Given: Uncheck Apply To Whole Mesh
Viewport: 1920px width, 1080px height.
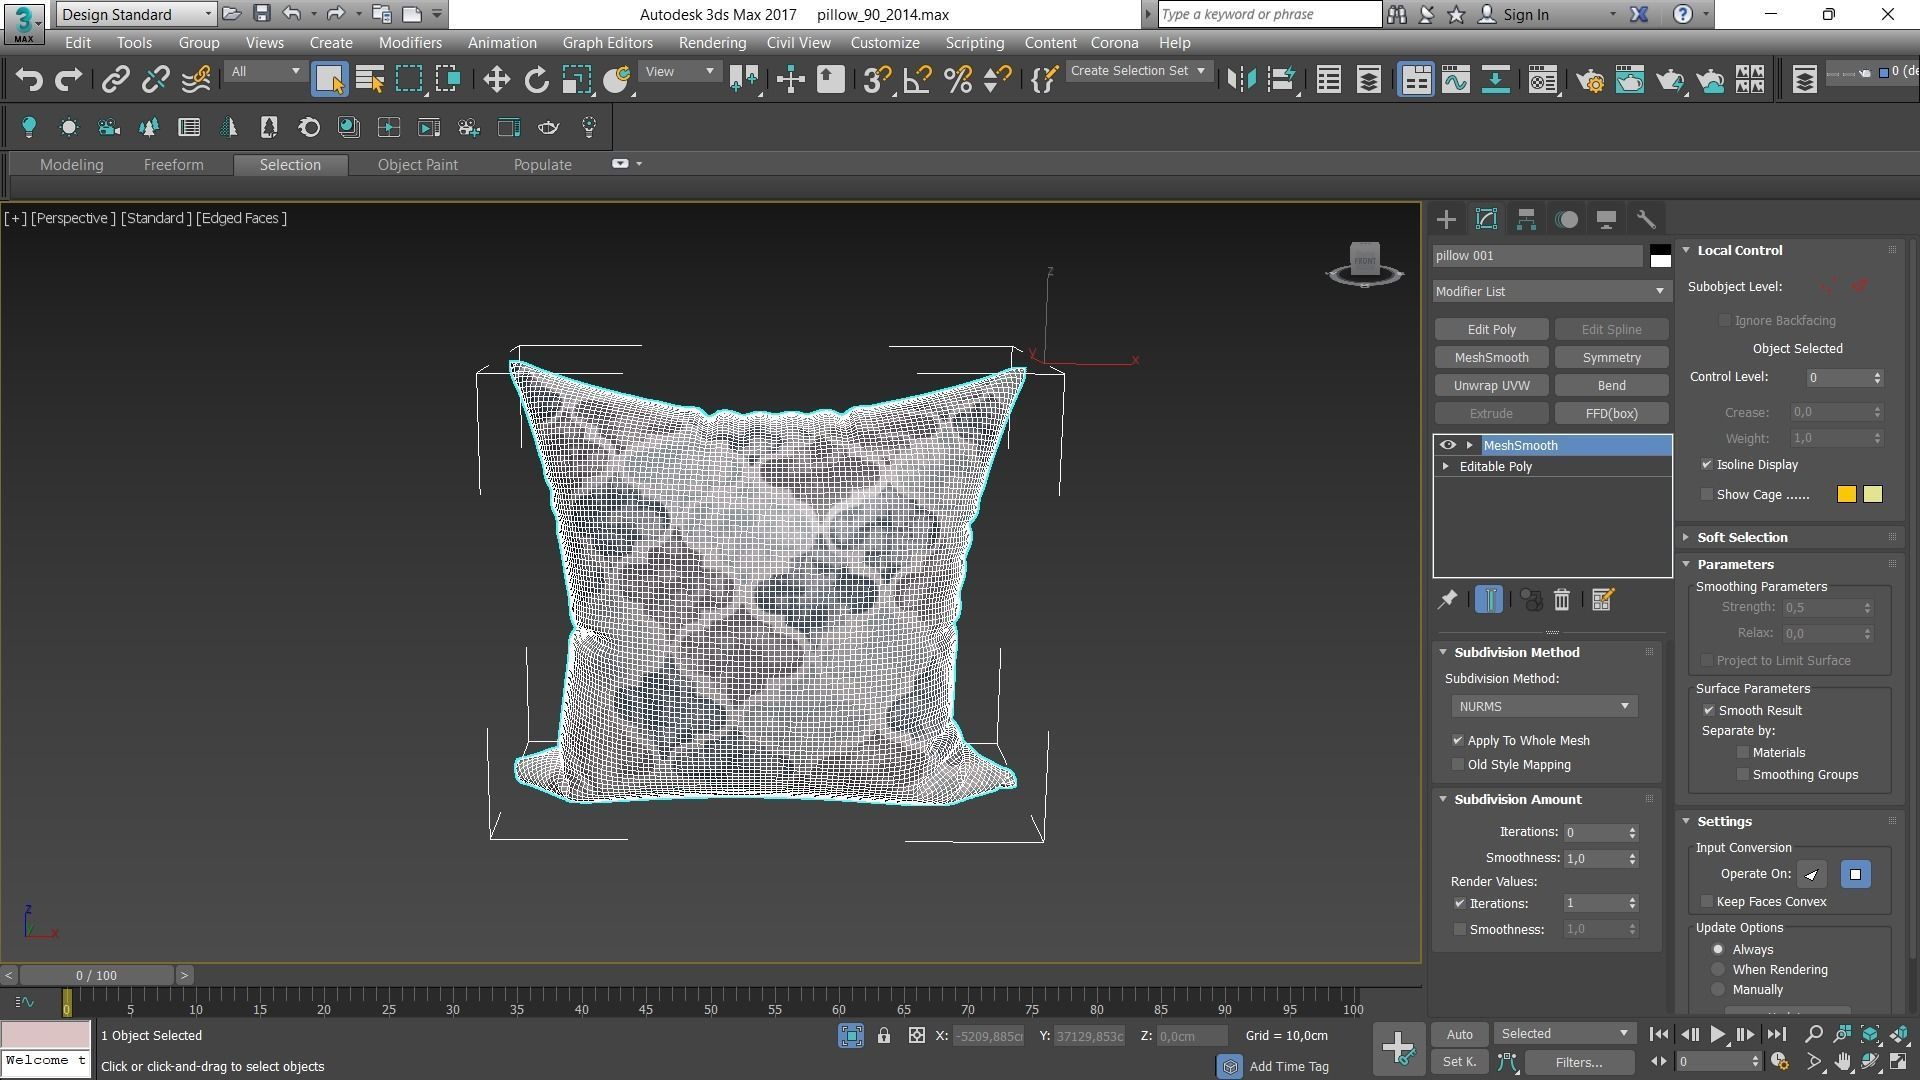Looking at the screenshot, I should point(1458,741).
